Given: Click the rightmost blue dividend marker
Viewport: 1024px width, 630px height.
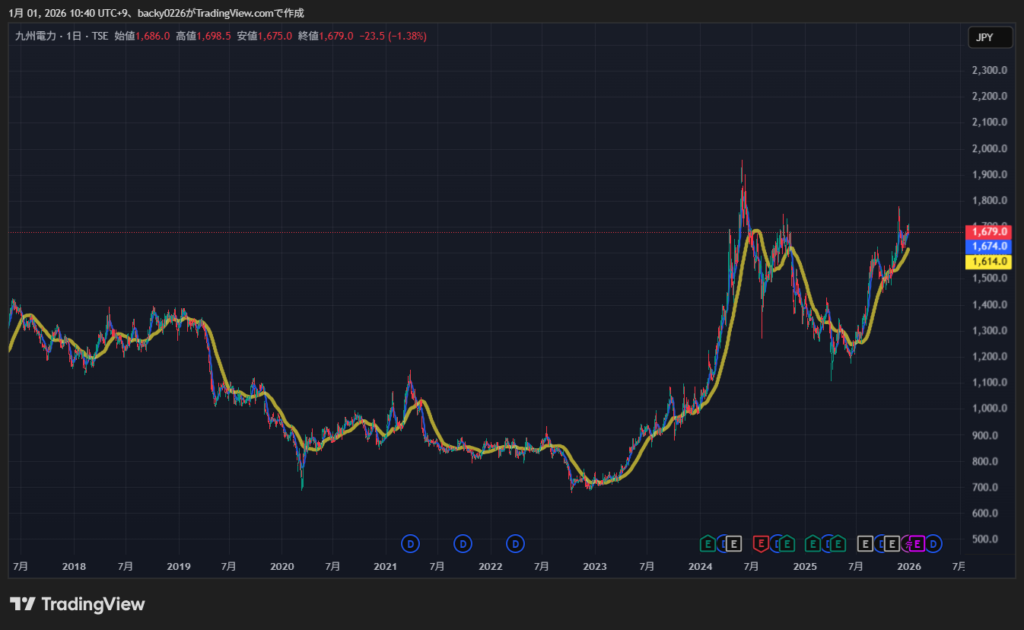Looking at the screenshot, I should [x=932, y=544].
